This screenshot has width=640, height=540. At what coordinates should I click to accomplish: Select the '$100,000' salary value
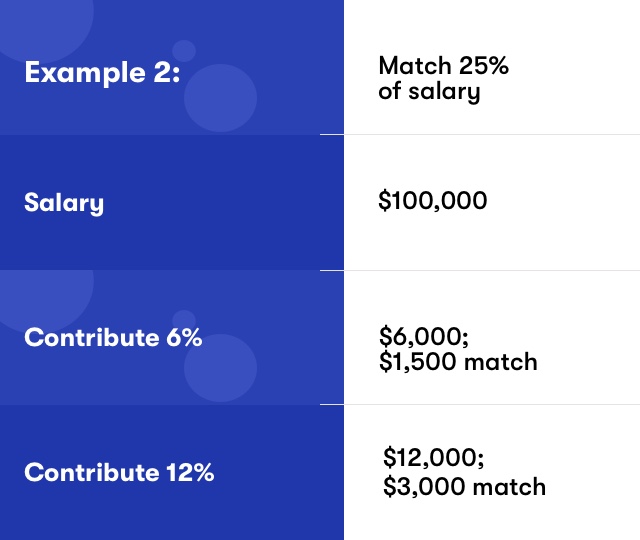433,200
